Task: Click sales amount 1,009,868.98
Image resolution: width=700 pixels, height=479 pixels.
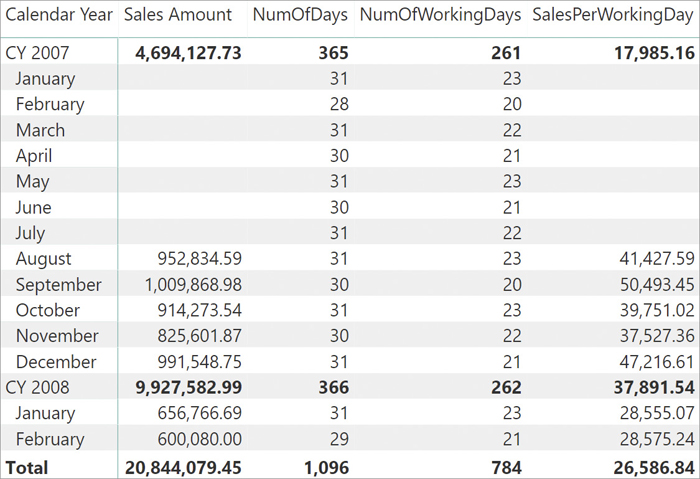Action: [x=193, y=285]
